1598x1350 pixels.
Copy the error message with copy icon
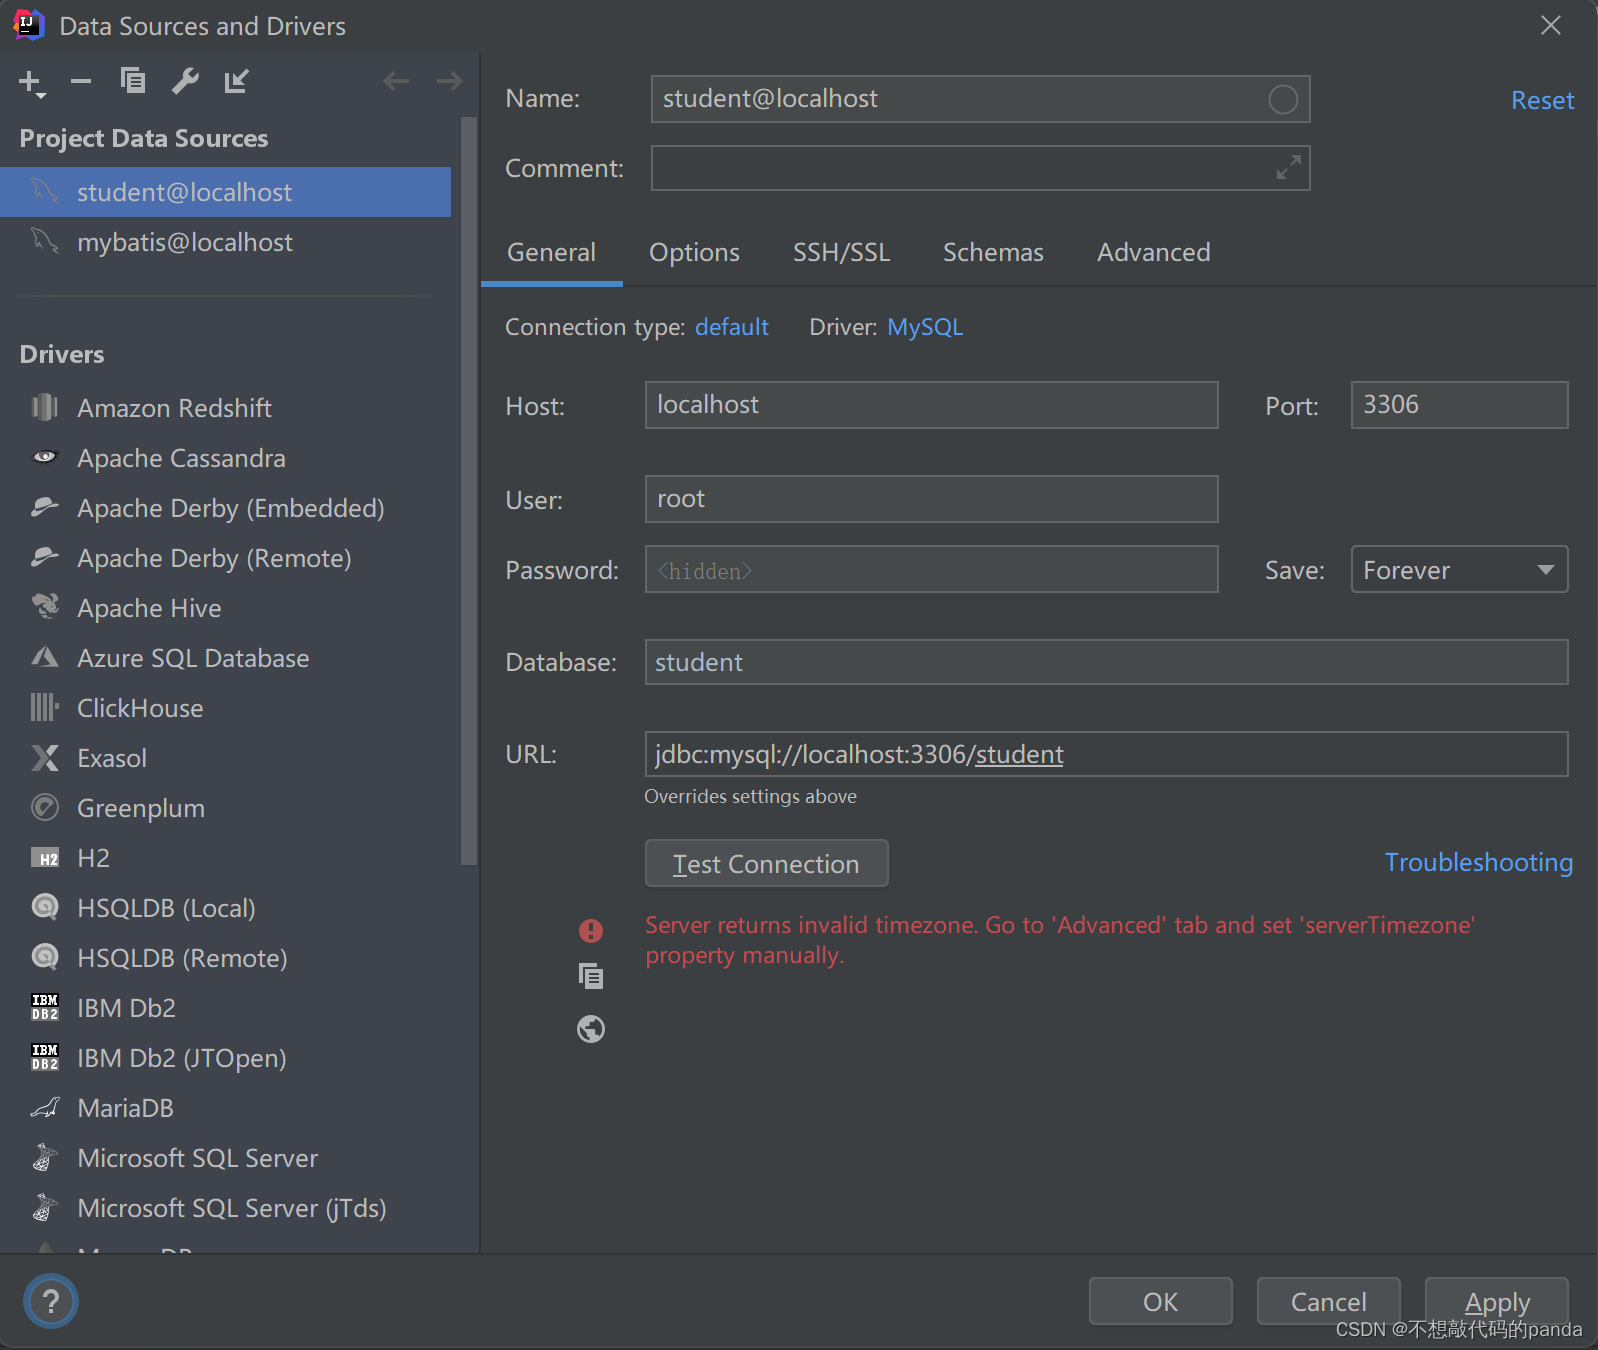[x=591, y=976]
